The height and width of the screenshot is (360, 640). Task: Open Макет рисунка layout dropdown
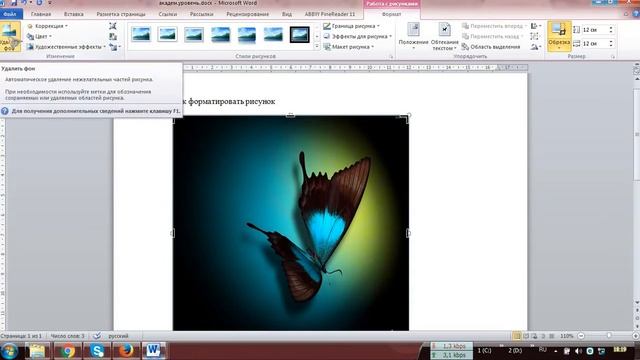349,47
